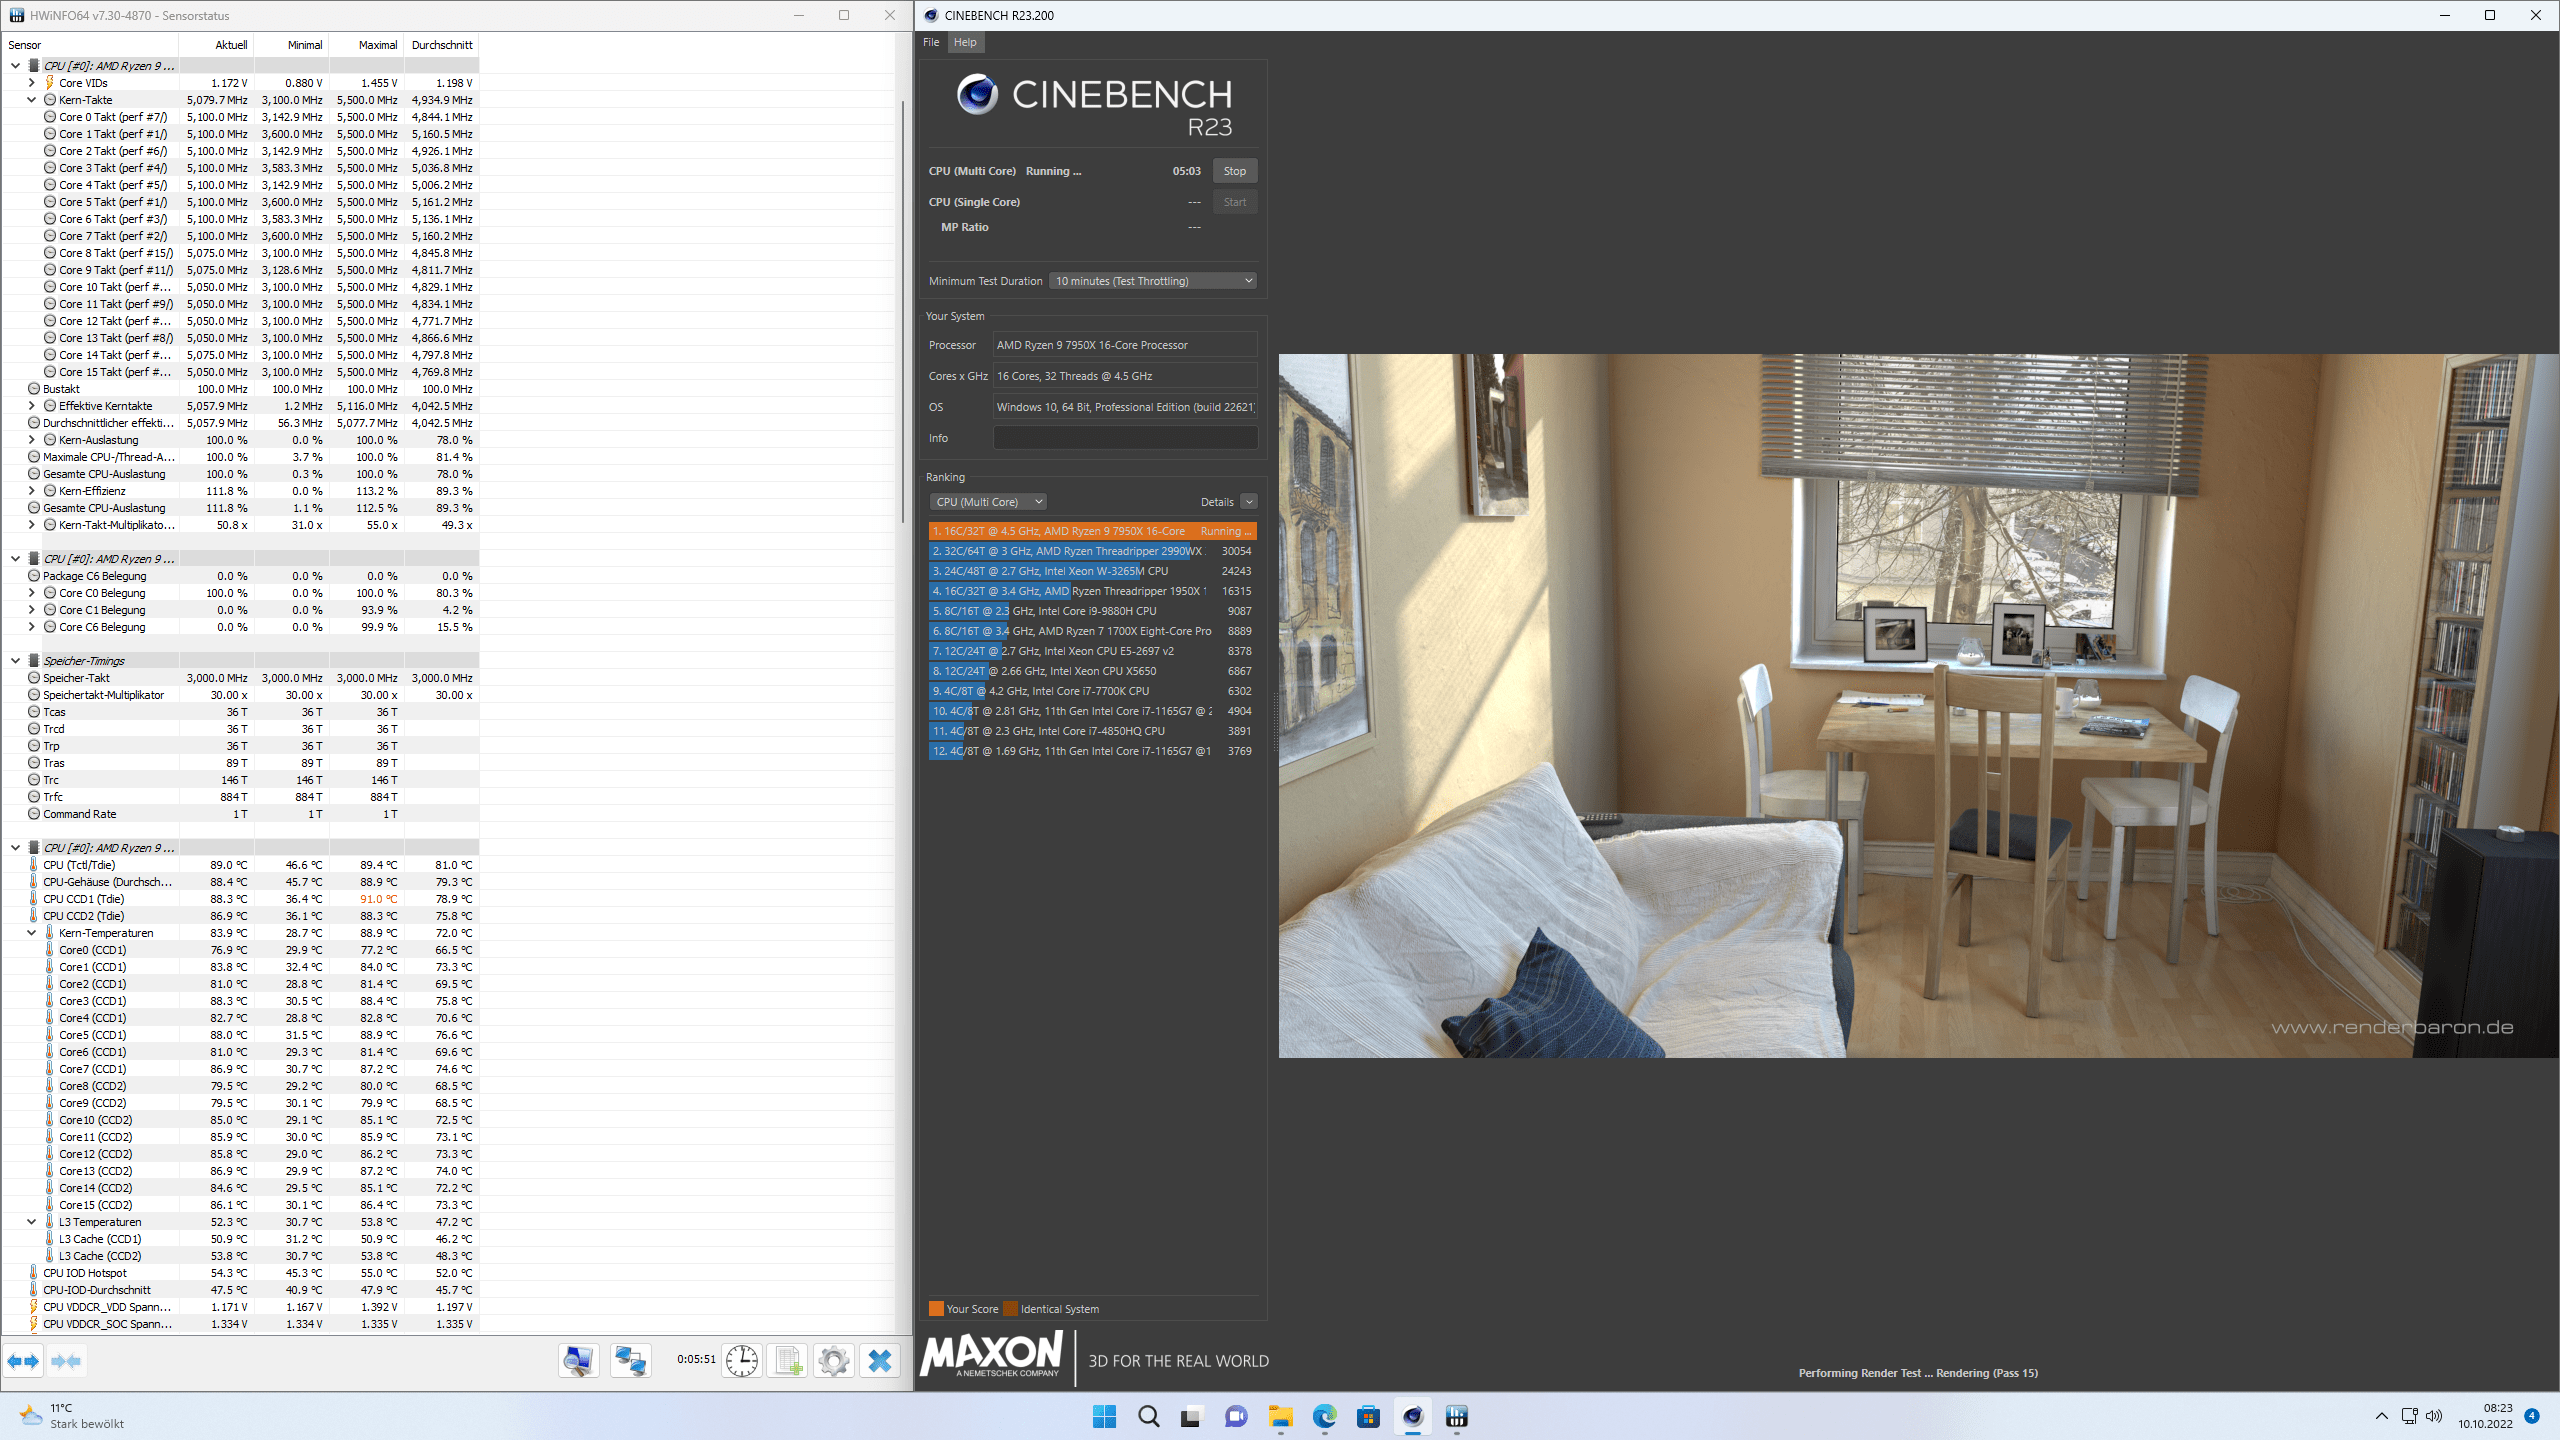Screen dimensions: 2560x1440
Task: Click the Cinebench render preview image
Action: click(x=1918, y=706)
